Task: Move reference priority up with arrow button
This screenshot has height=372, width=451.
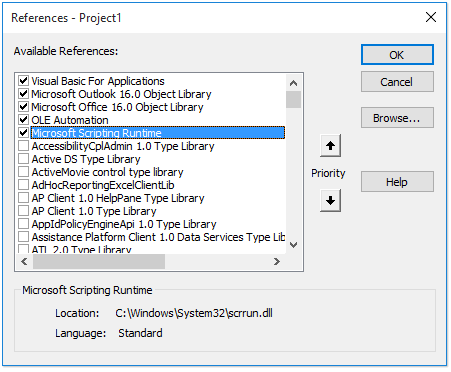Action: point(330,145)
